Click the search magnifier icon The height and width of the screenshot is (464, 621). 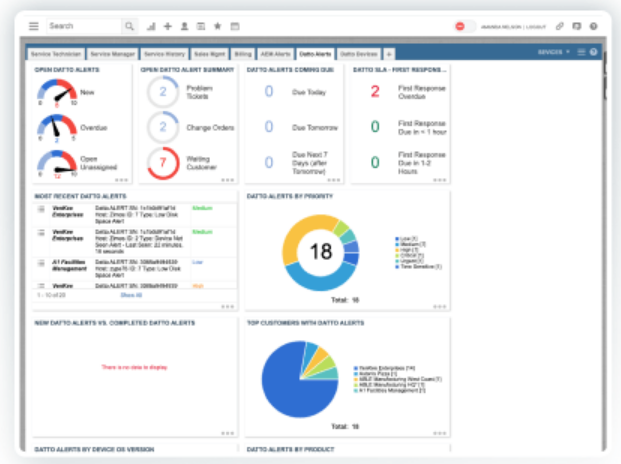coord(130,27)
